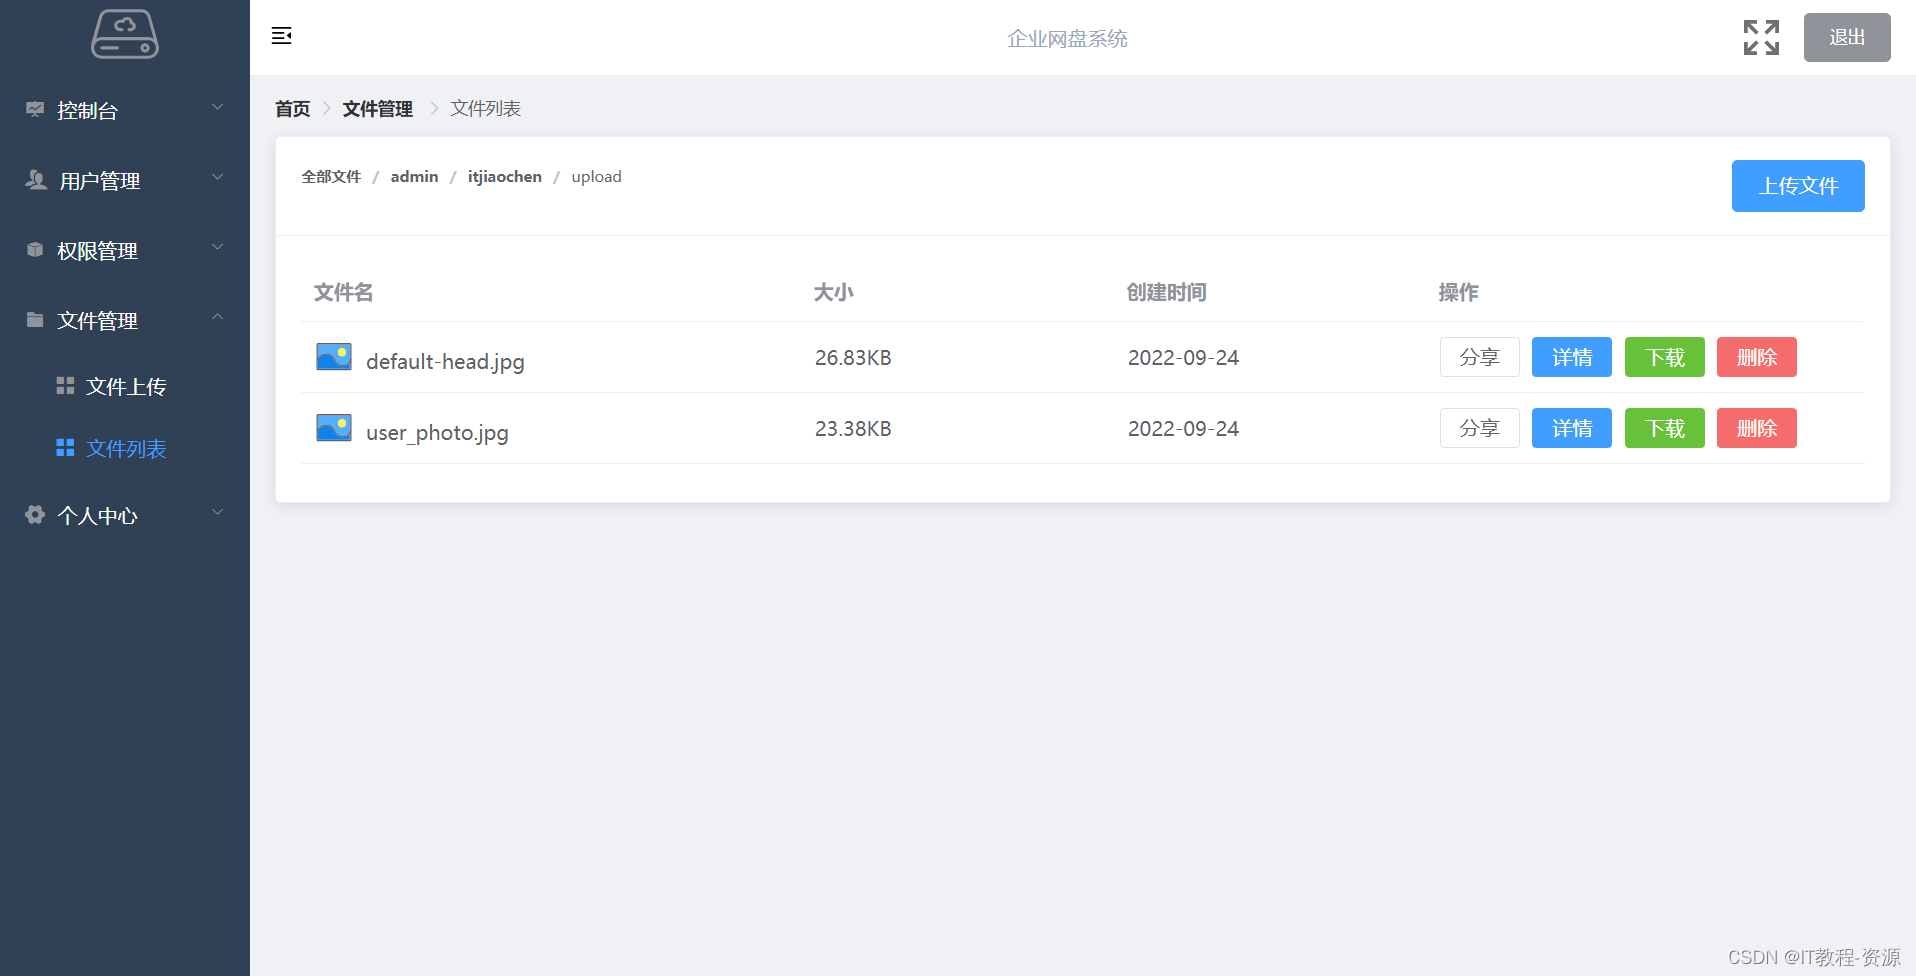Click the 26.83KB size cell
The height and width of the screenshot is (976, 1916).
point(853,358)
